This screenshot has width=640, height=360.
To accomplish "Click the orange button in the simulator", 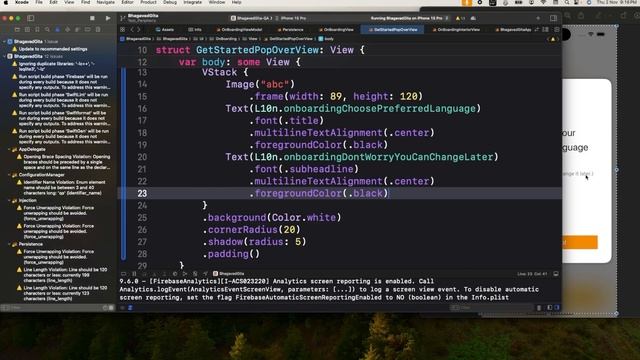I will [x=580, y=242].
